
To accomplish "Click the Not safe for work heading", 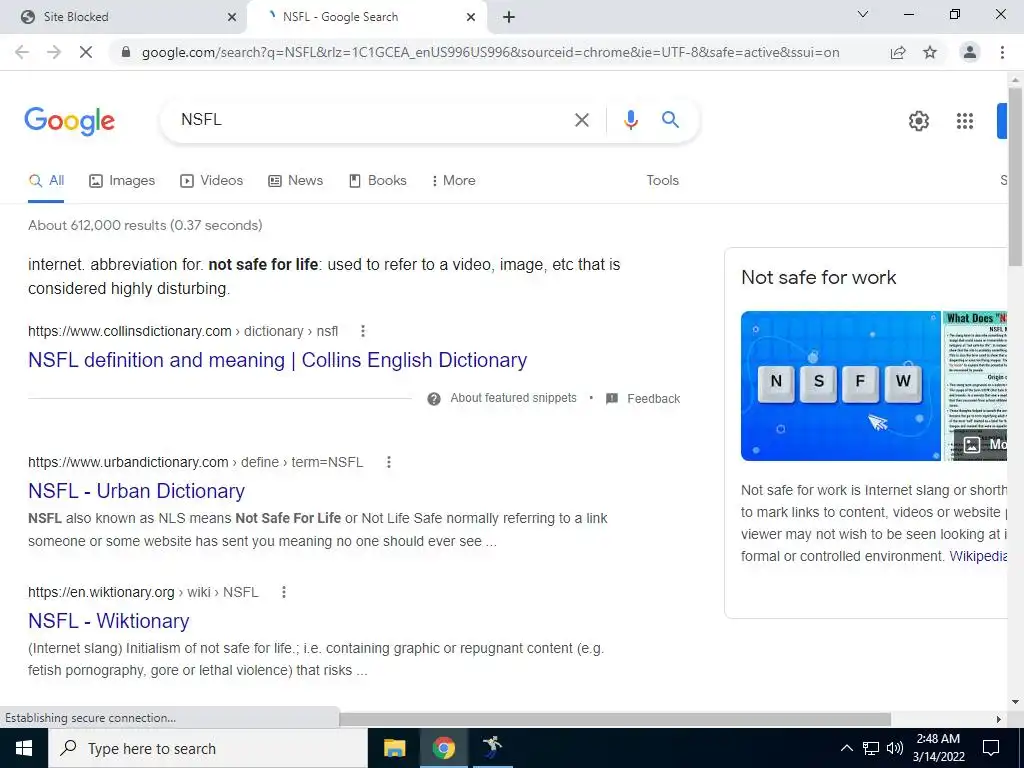I will point(818,278).
